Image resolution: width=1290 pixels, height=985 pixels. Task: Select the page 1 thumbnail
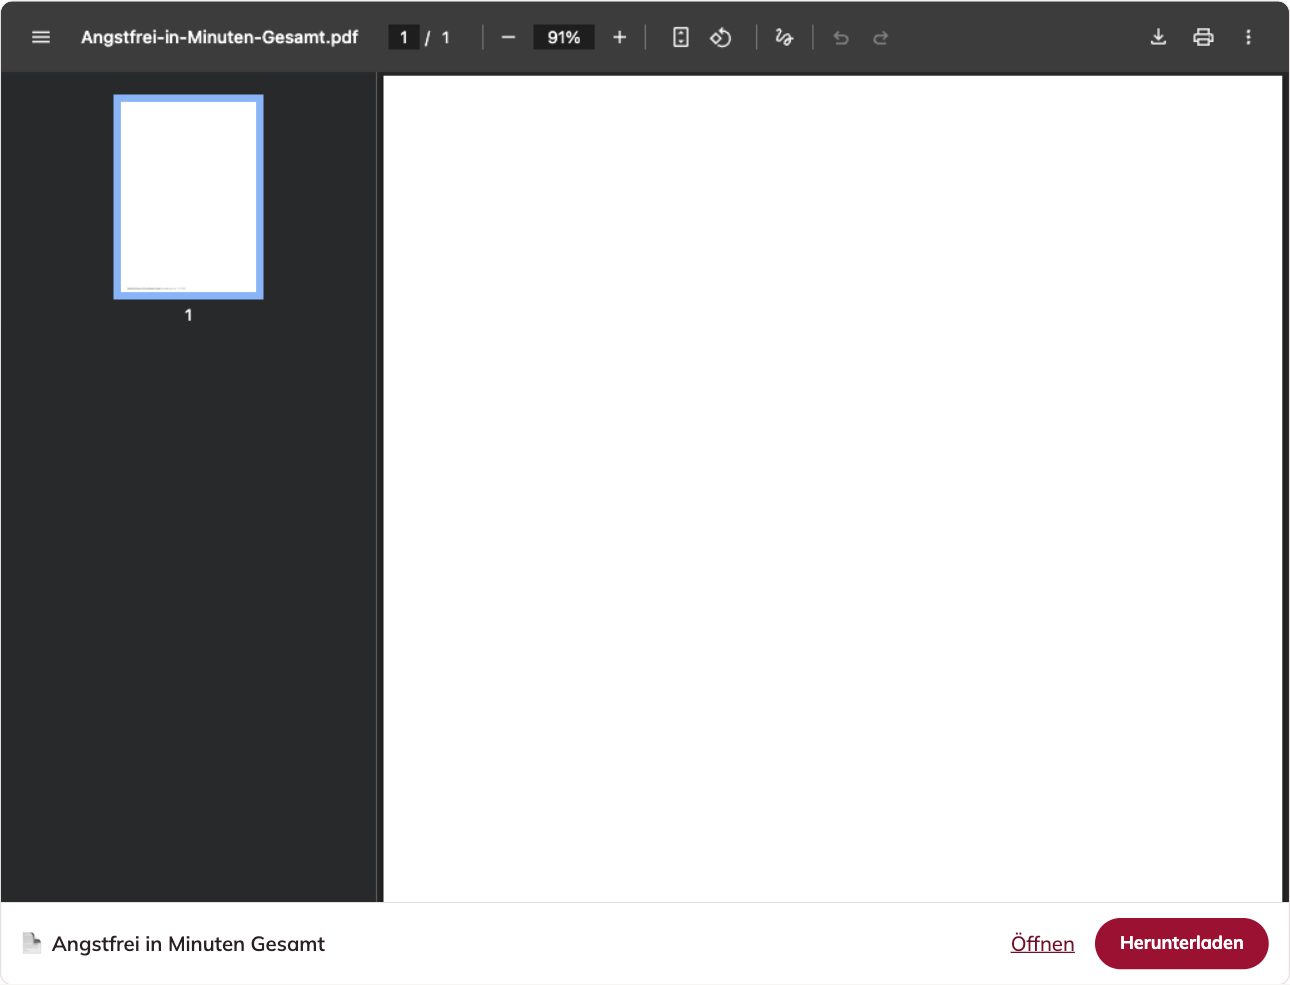(188, 197)
